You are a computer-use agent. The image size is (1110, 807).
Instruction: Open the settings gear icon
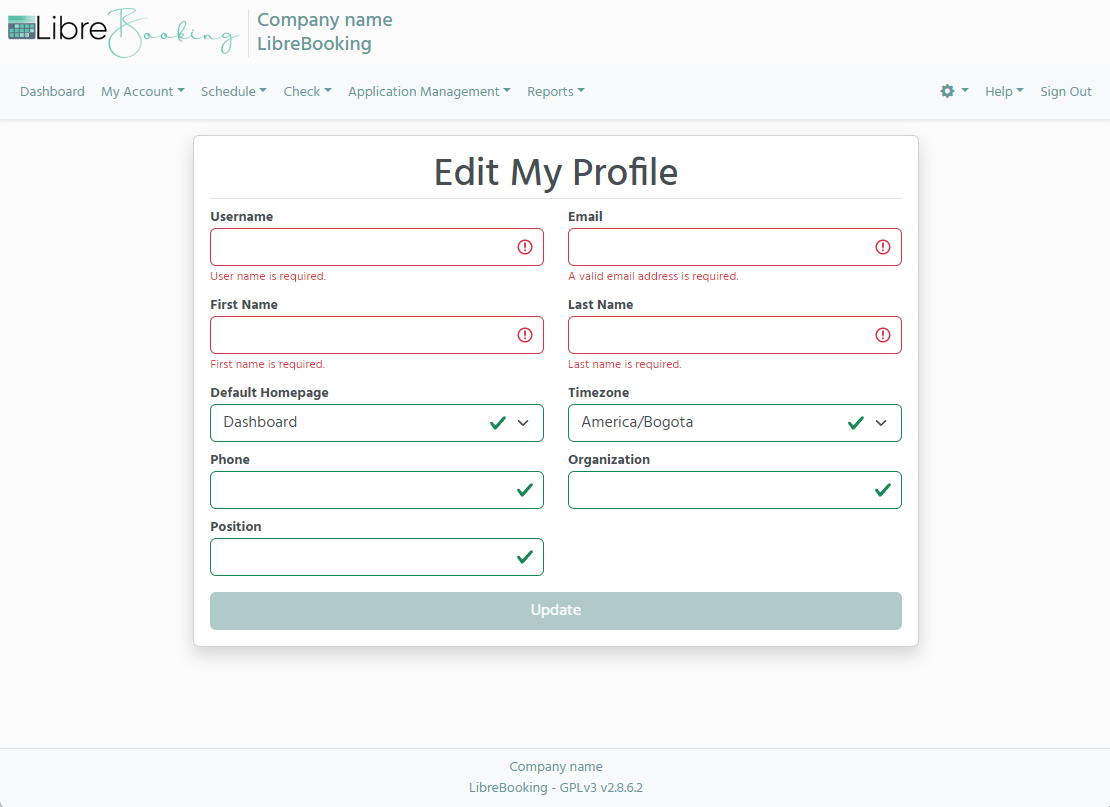945,91
